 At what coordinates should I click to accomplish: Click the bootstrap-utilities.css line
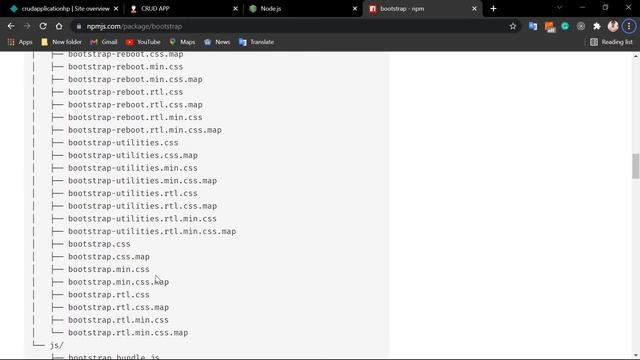tap(123, 142)
